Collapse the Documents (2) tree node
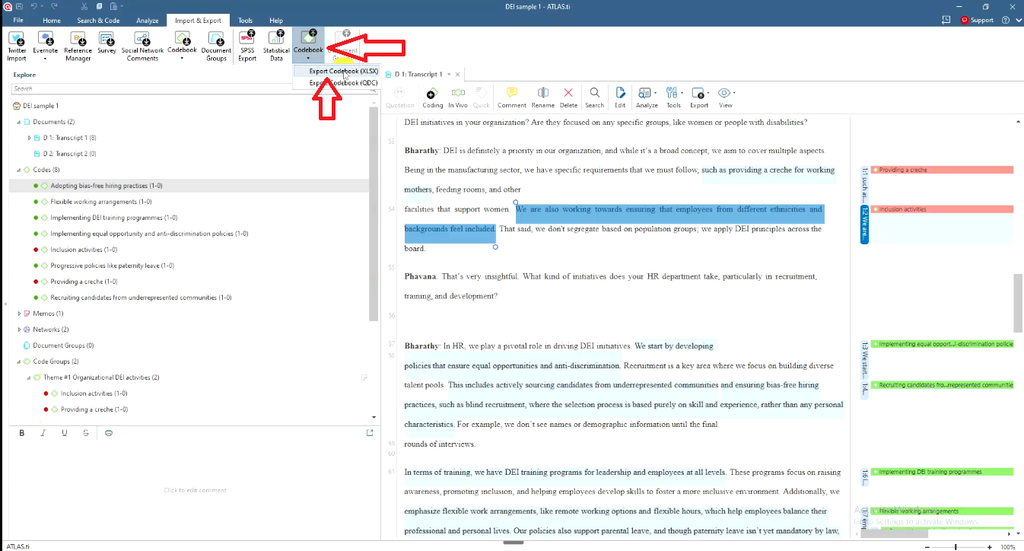 [x=18, y=122]
